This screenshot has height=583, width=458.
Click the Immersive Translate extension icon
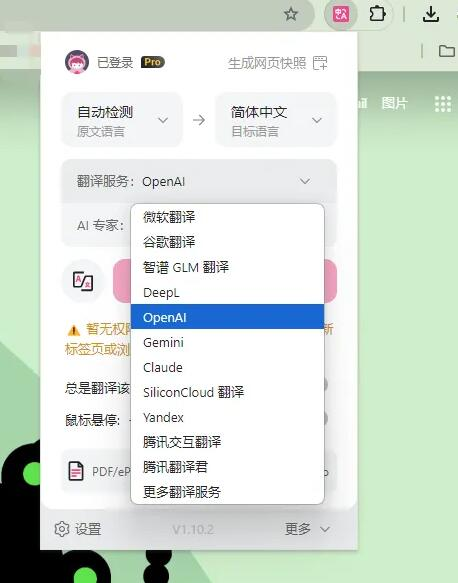pos(341,15)
